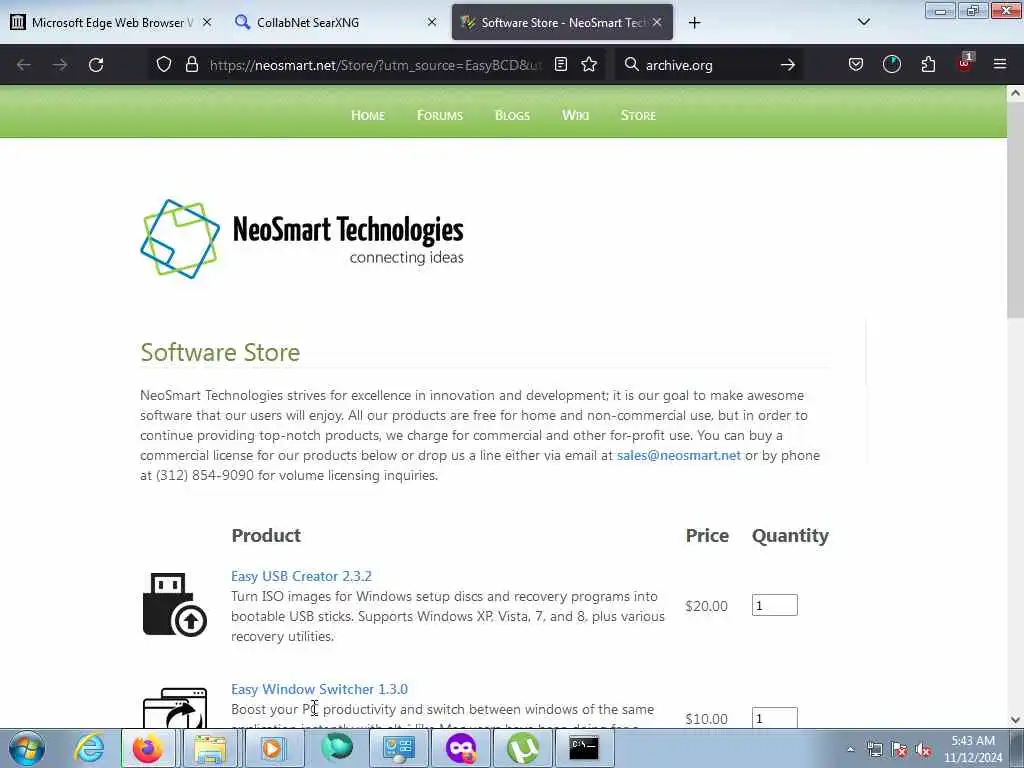Click the scrollbar up arrow

(1015, 93)
